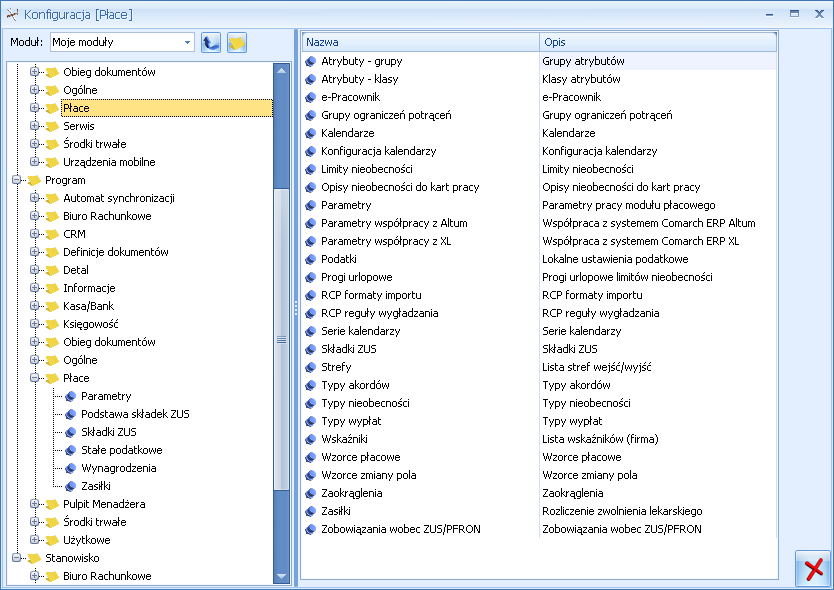The width and height of the screenshot is (834, 590).
Task: Select the Detal folder in tree
Action: click(76, 270)
